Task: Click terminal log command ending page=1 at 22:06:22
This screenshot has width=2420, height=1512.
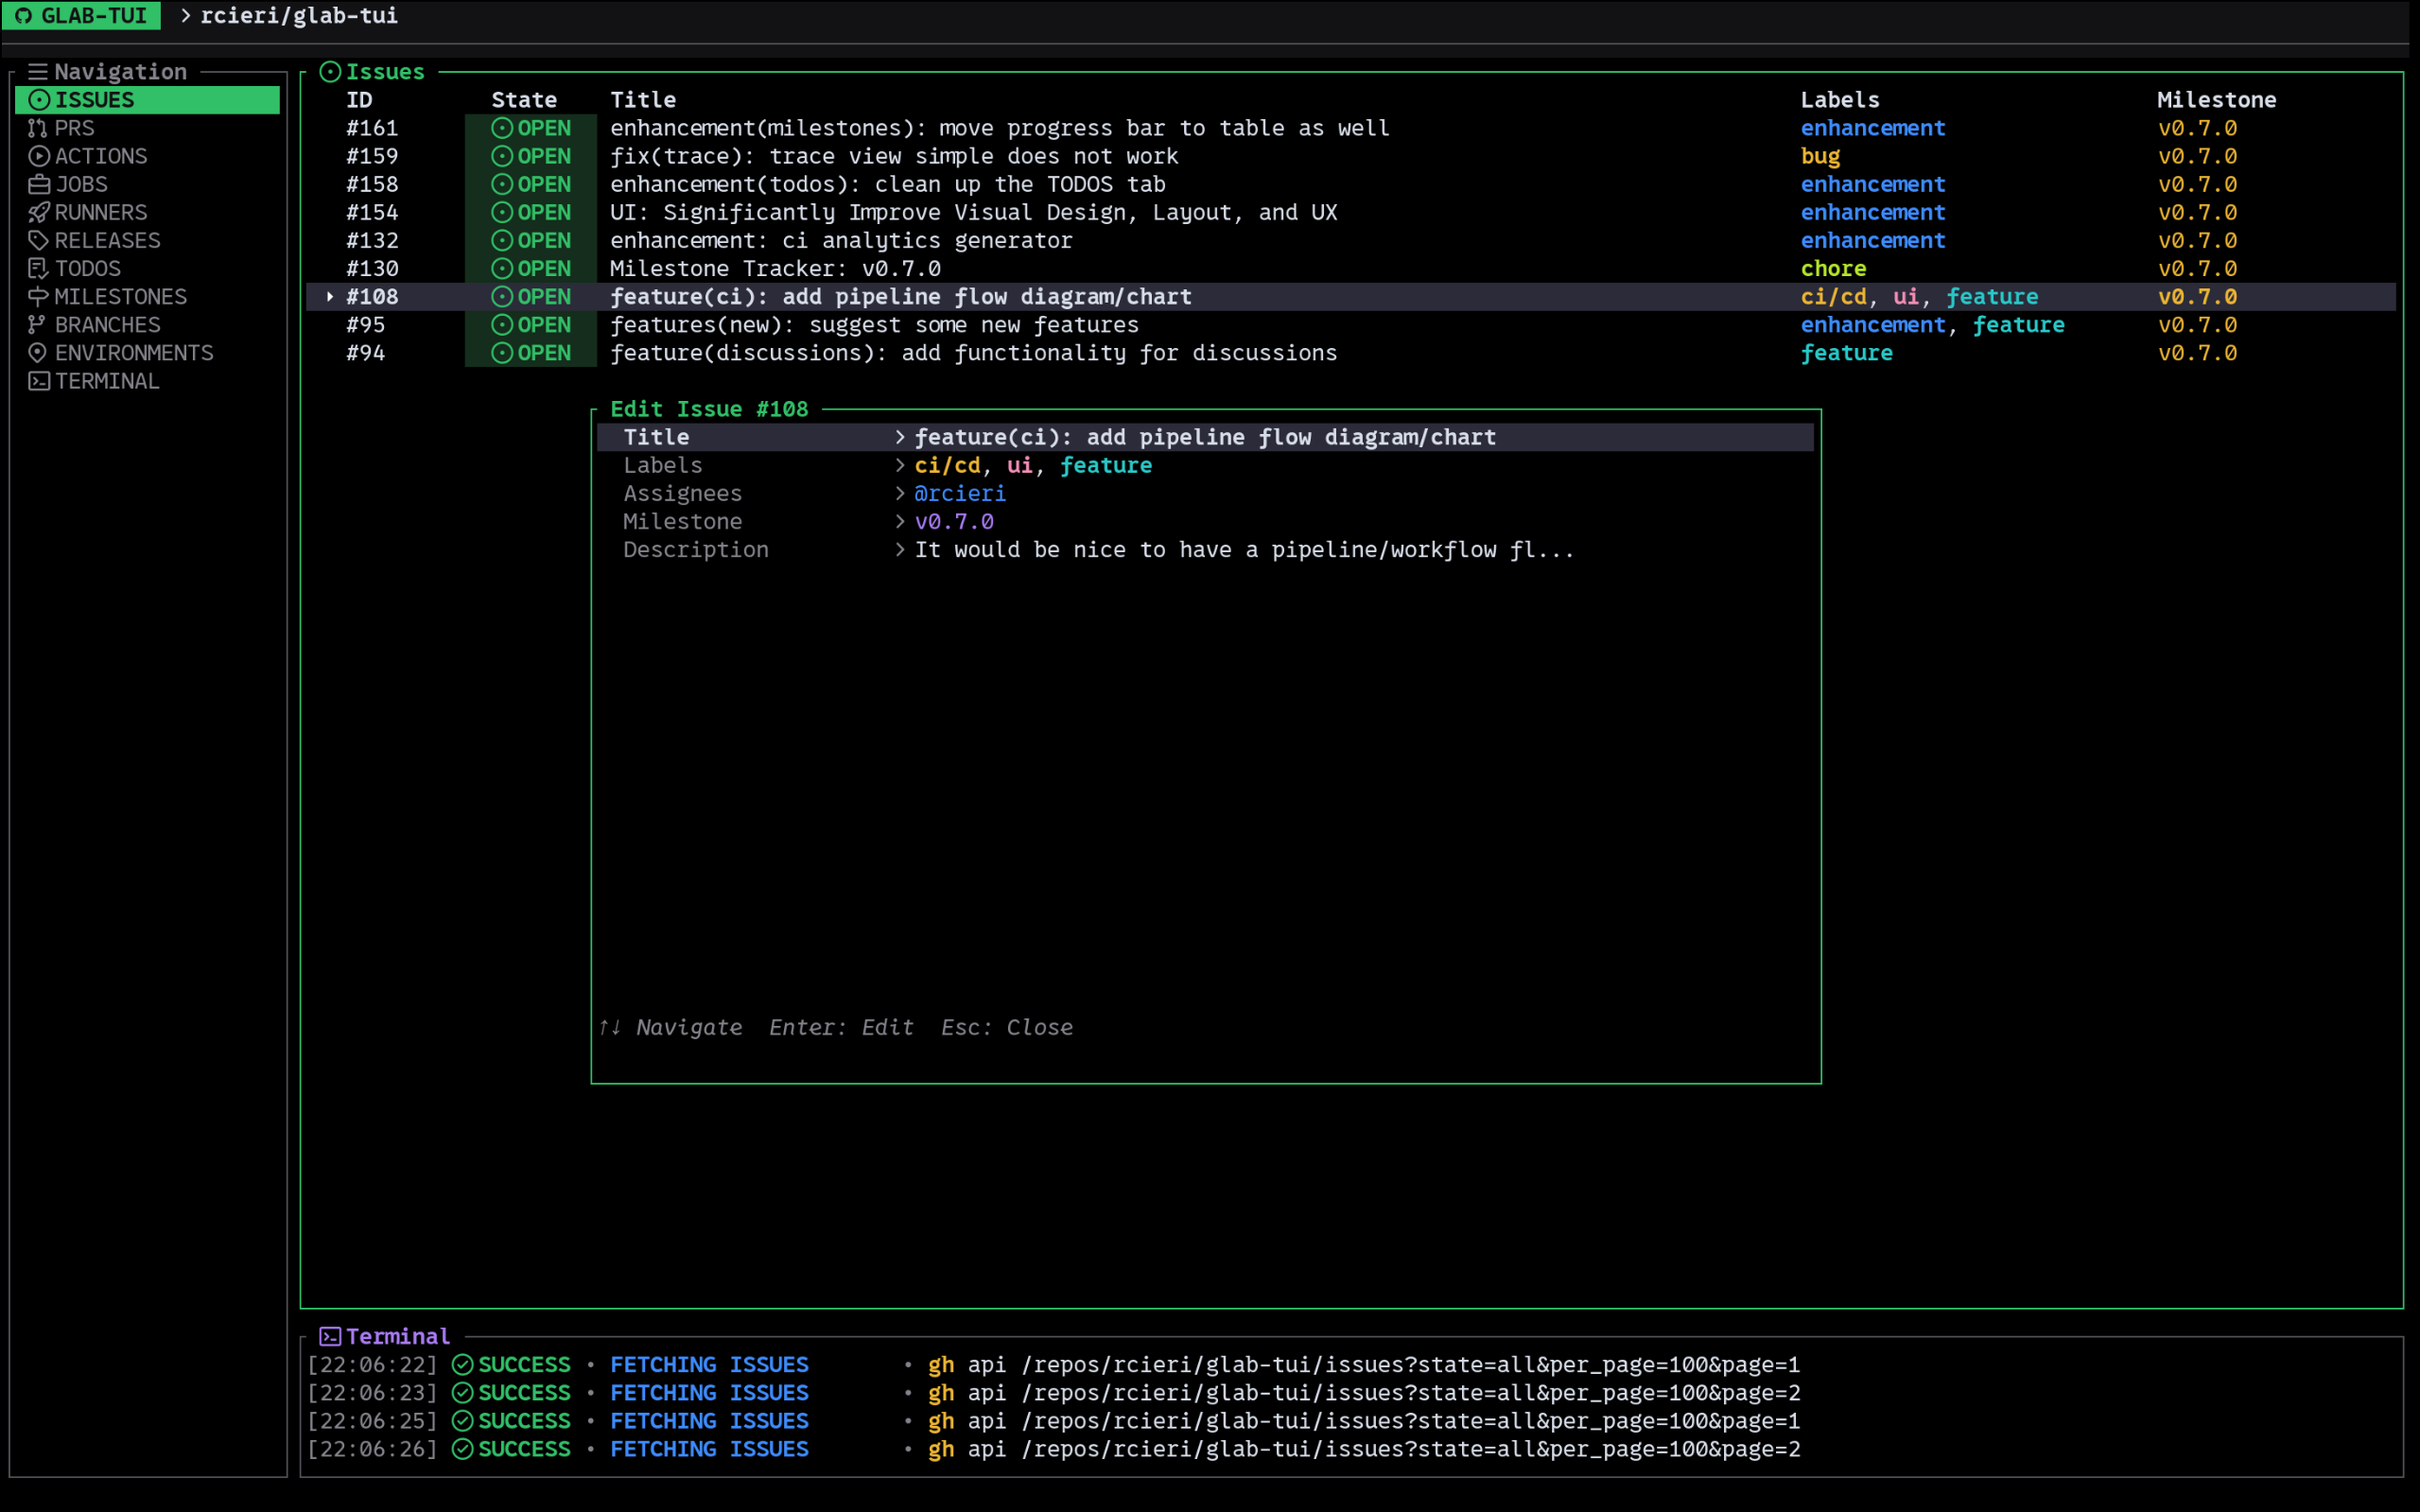Action: click(x=1364, y=1365)
